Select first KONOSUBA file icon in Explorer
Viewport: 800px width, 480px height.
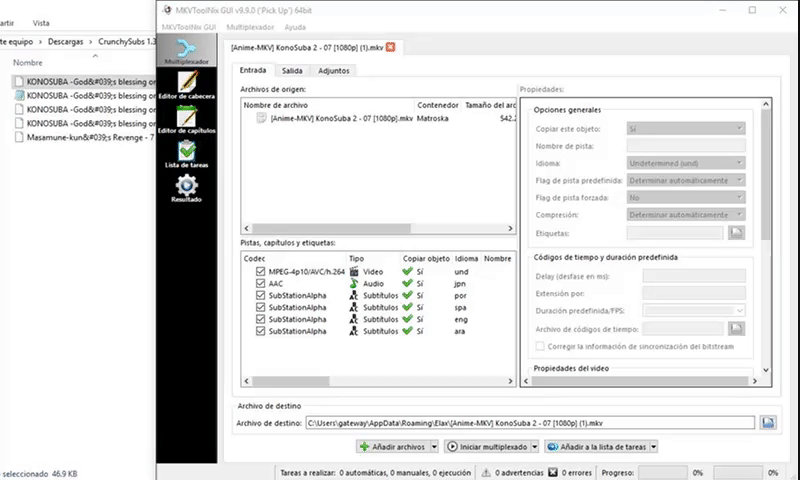point(19,82)
